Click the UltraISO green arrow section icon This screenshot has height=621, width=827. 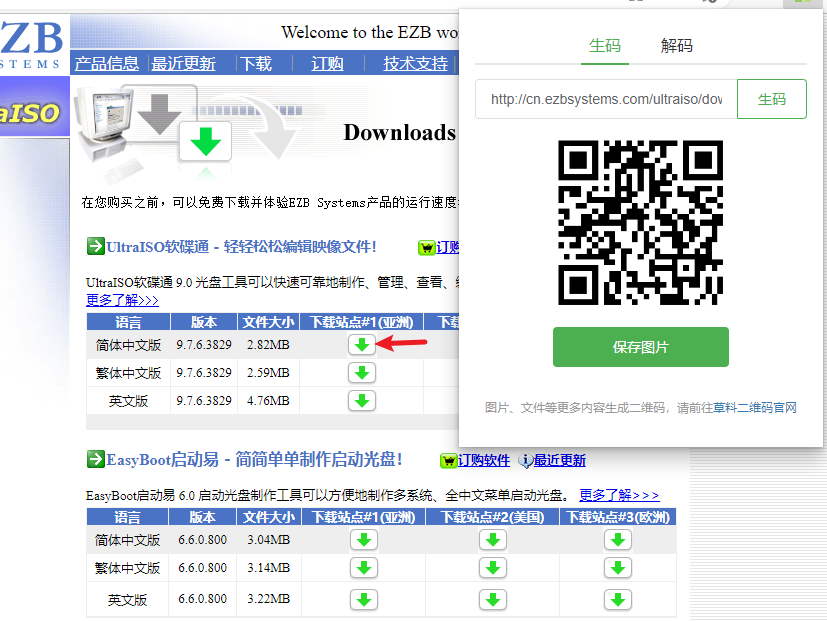[95, 246]
